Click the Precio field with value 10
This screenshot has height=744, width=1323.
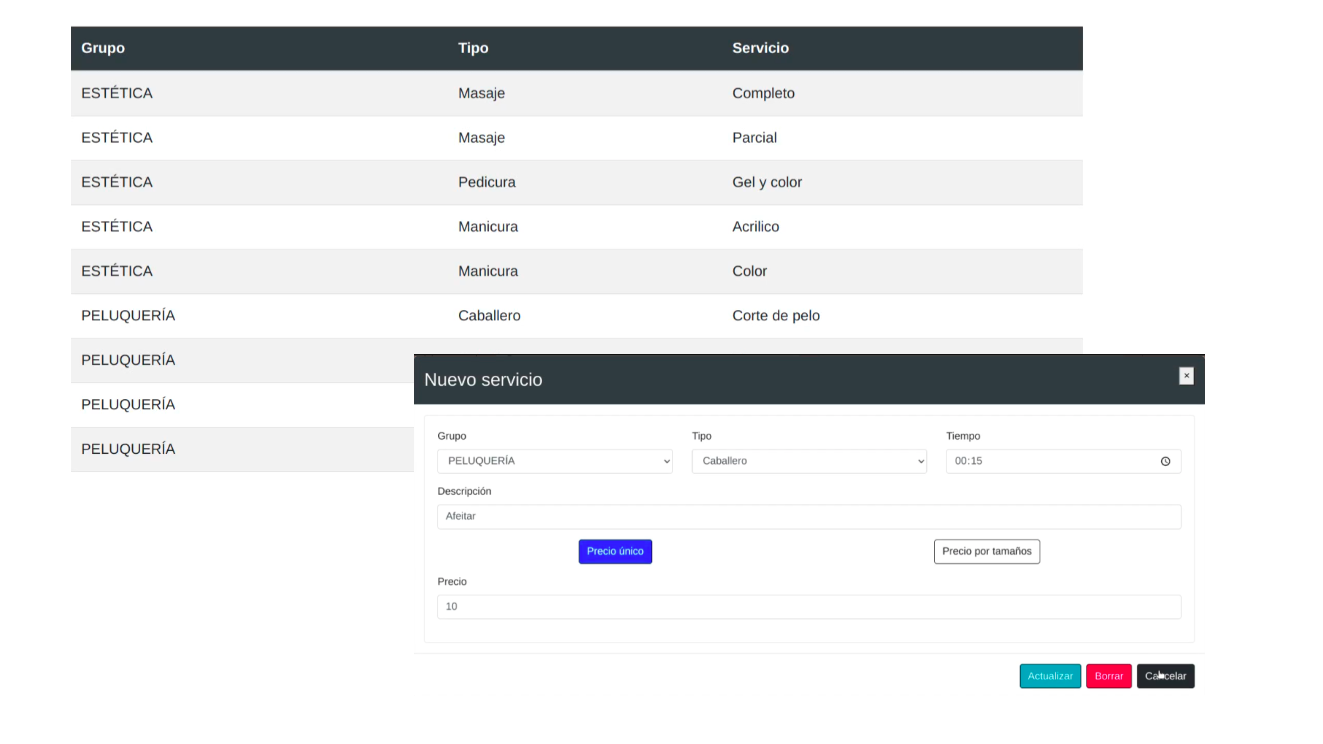click(x=809, y=607)
